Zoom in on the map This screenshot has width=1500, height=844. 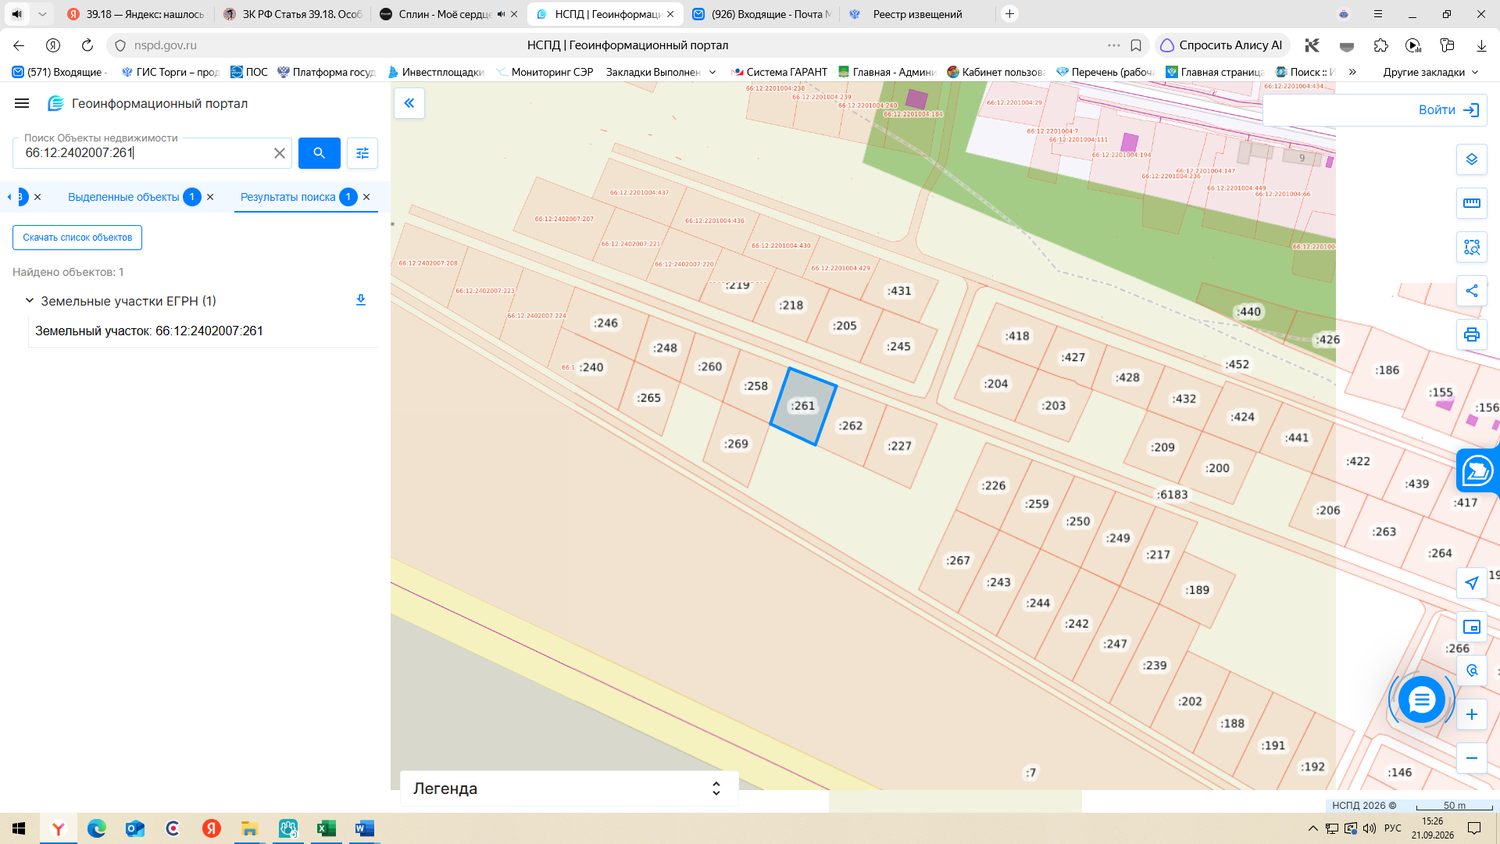(1472, 714)
